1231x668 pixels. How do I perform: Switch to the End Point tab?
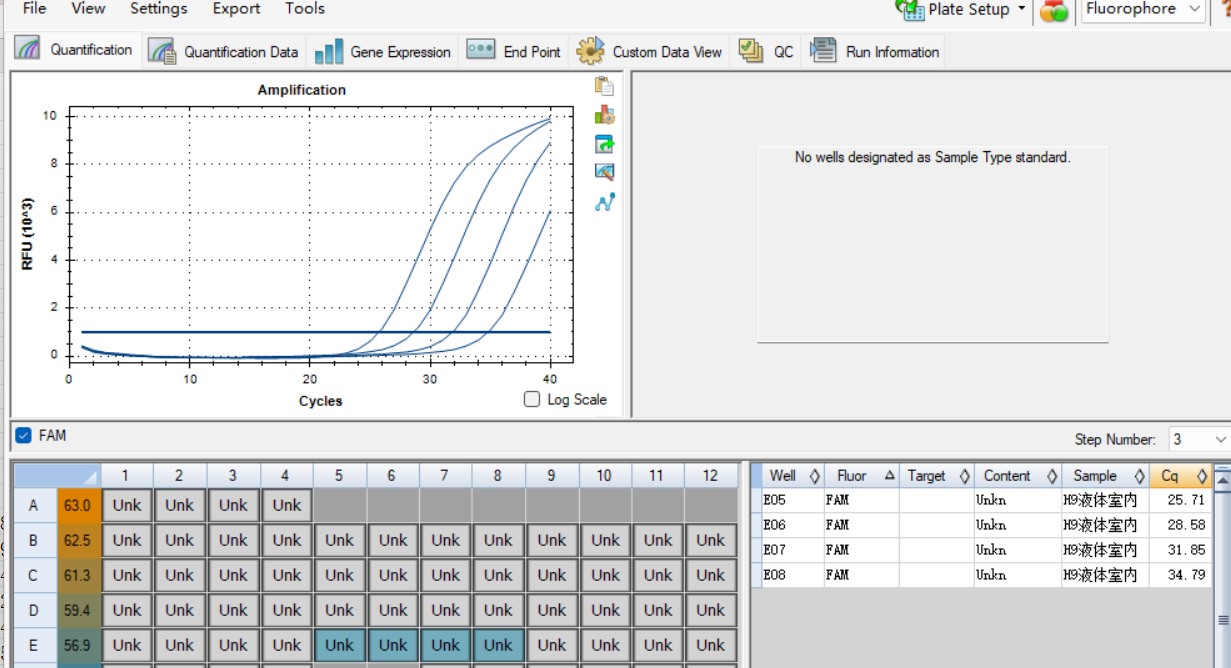(x=514, y=51)
